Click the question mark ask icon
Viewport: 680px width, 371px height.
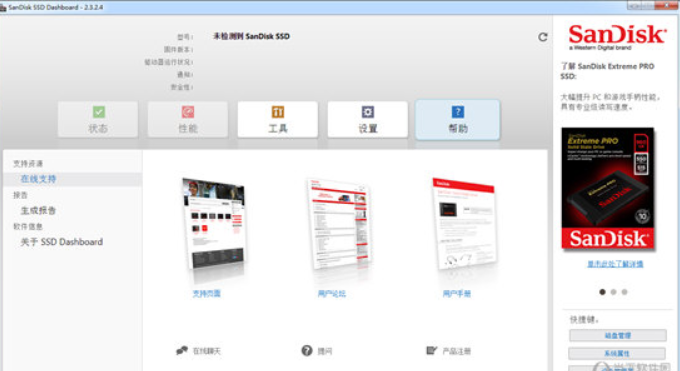[307, 350]
